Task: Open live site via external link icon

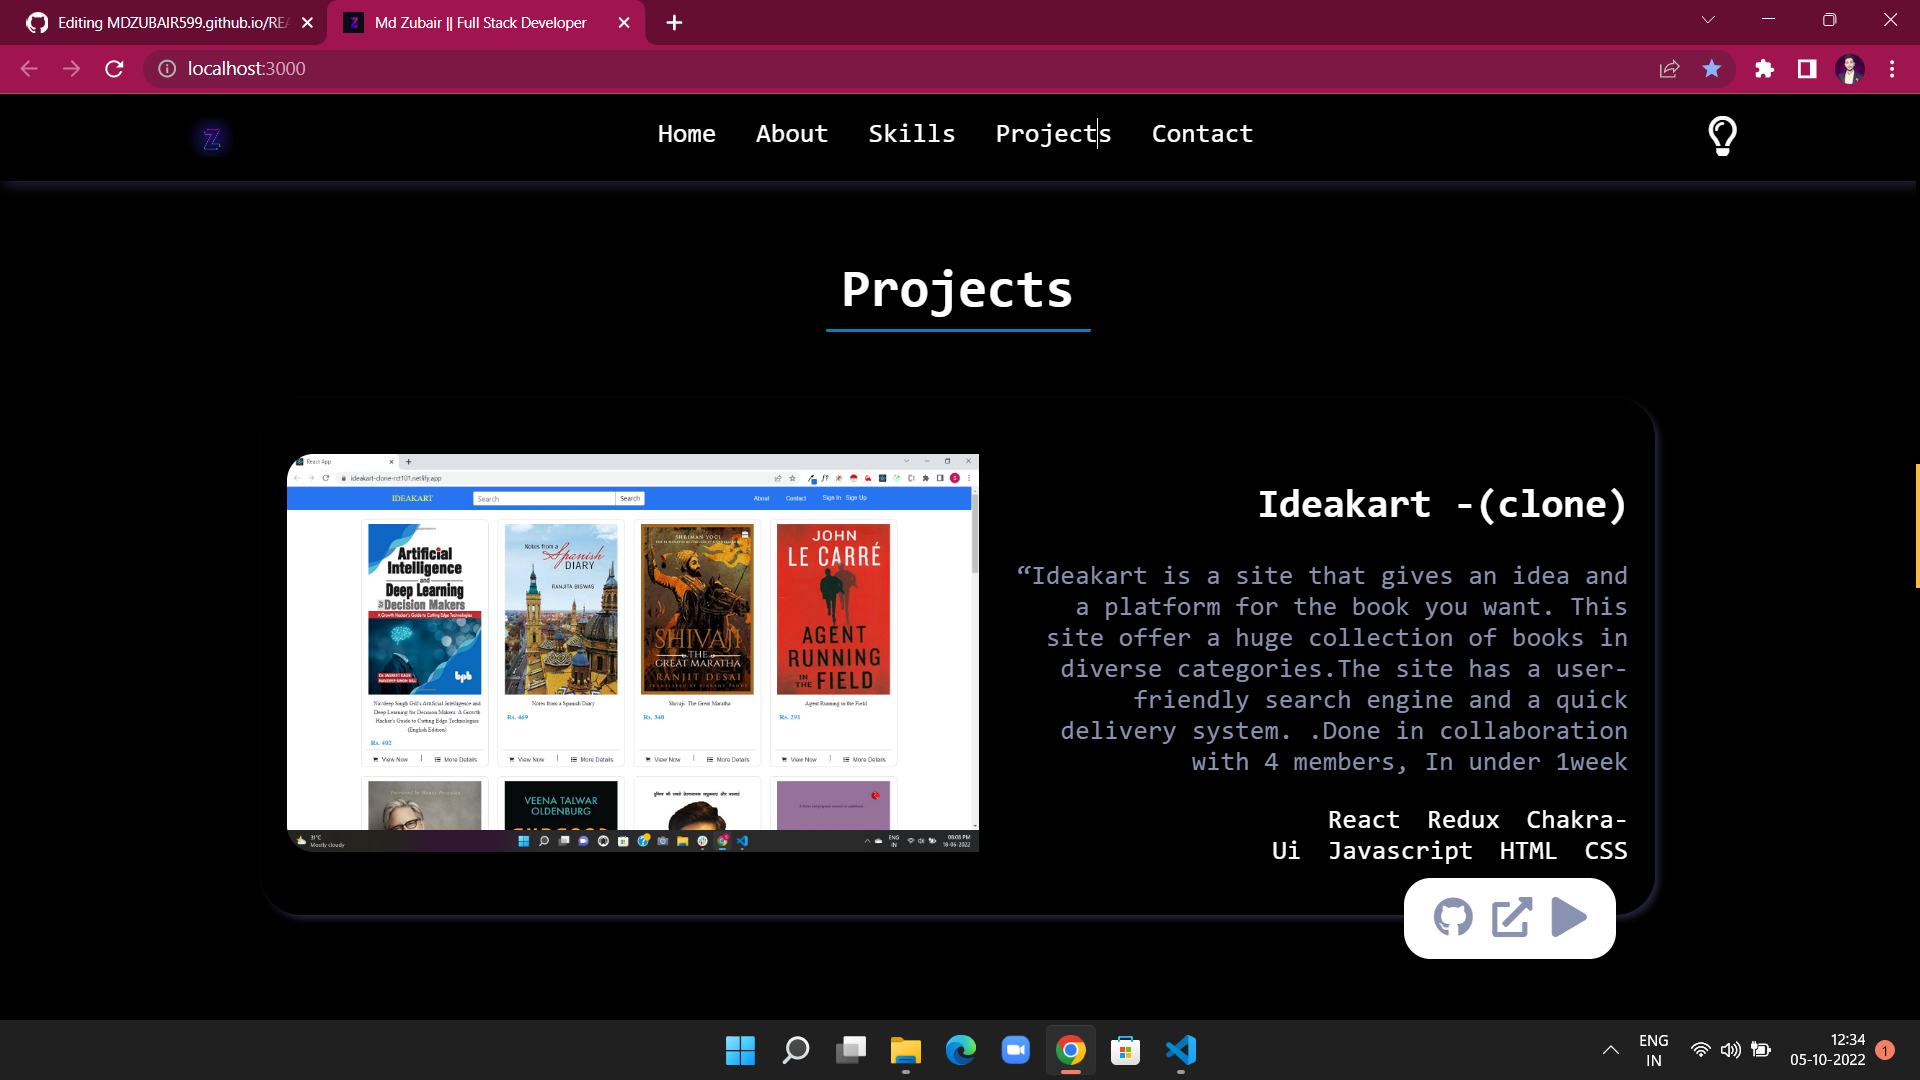Action: [x=1510, y=917]
